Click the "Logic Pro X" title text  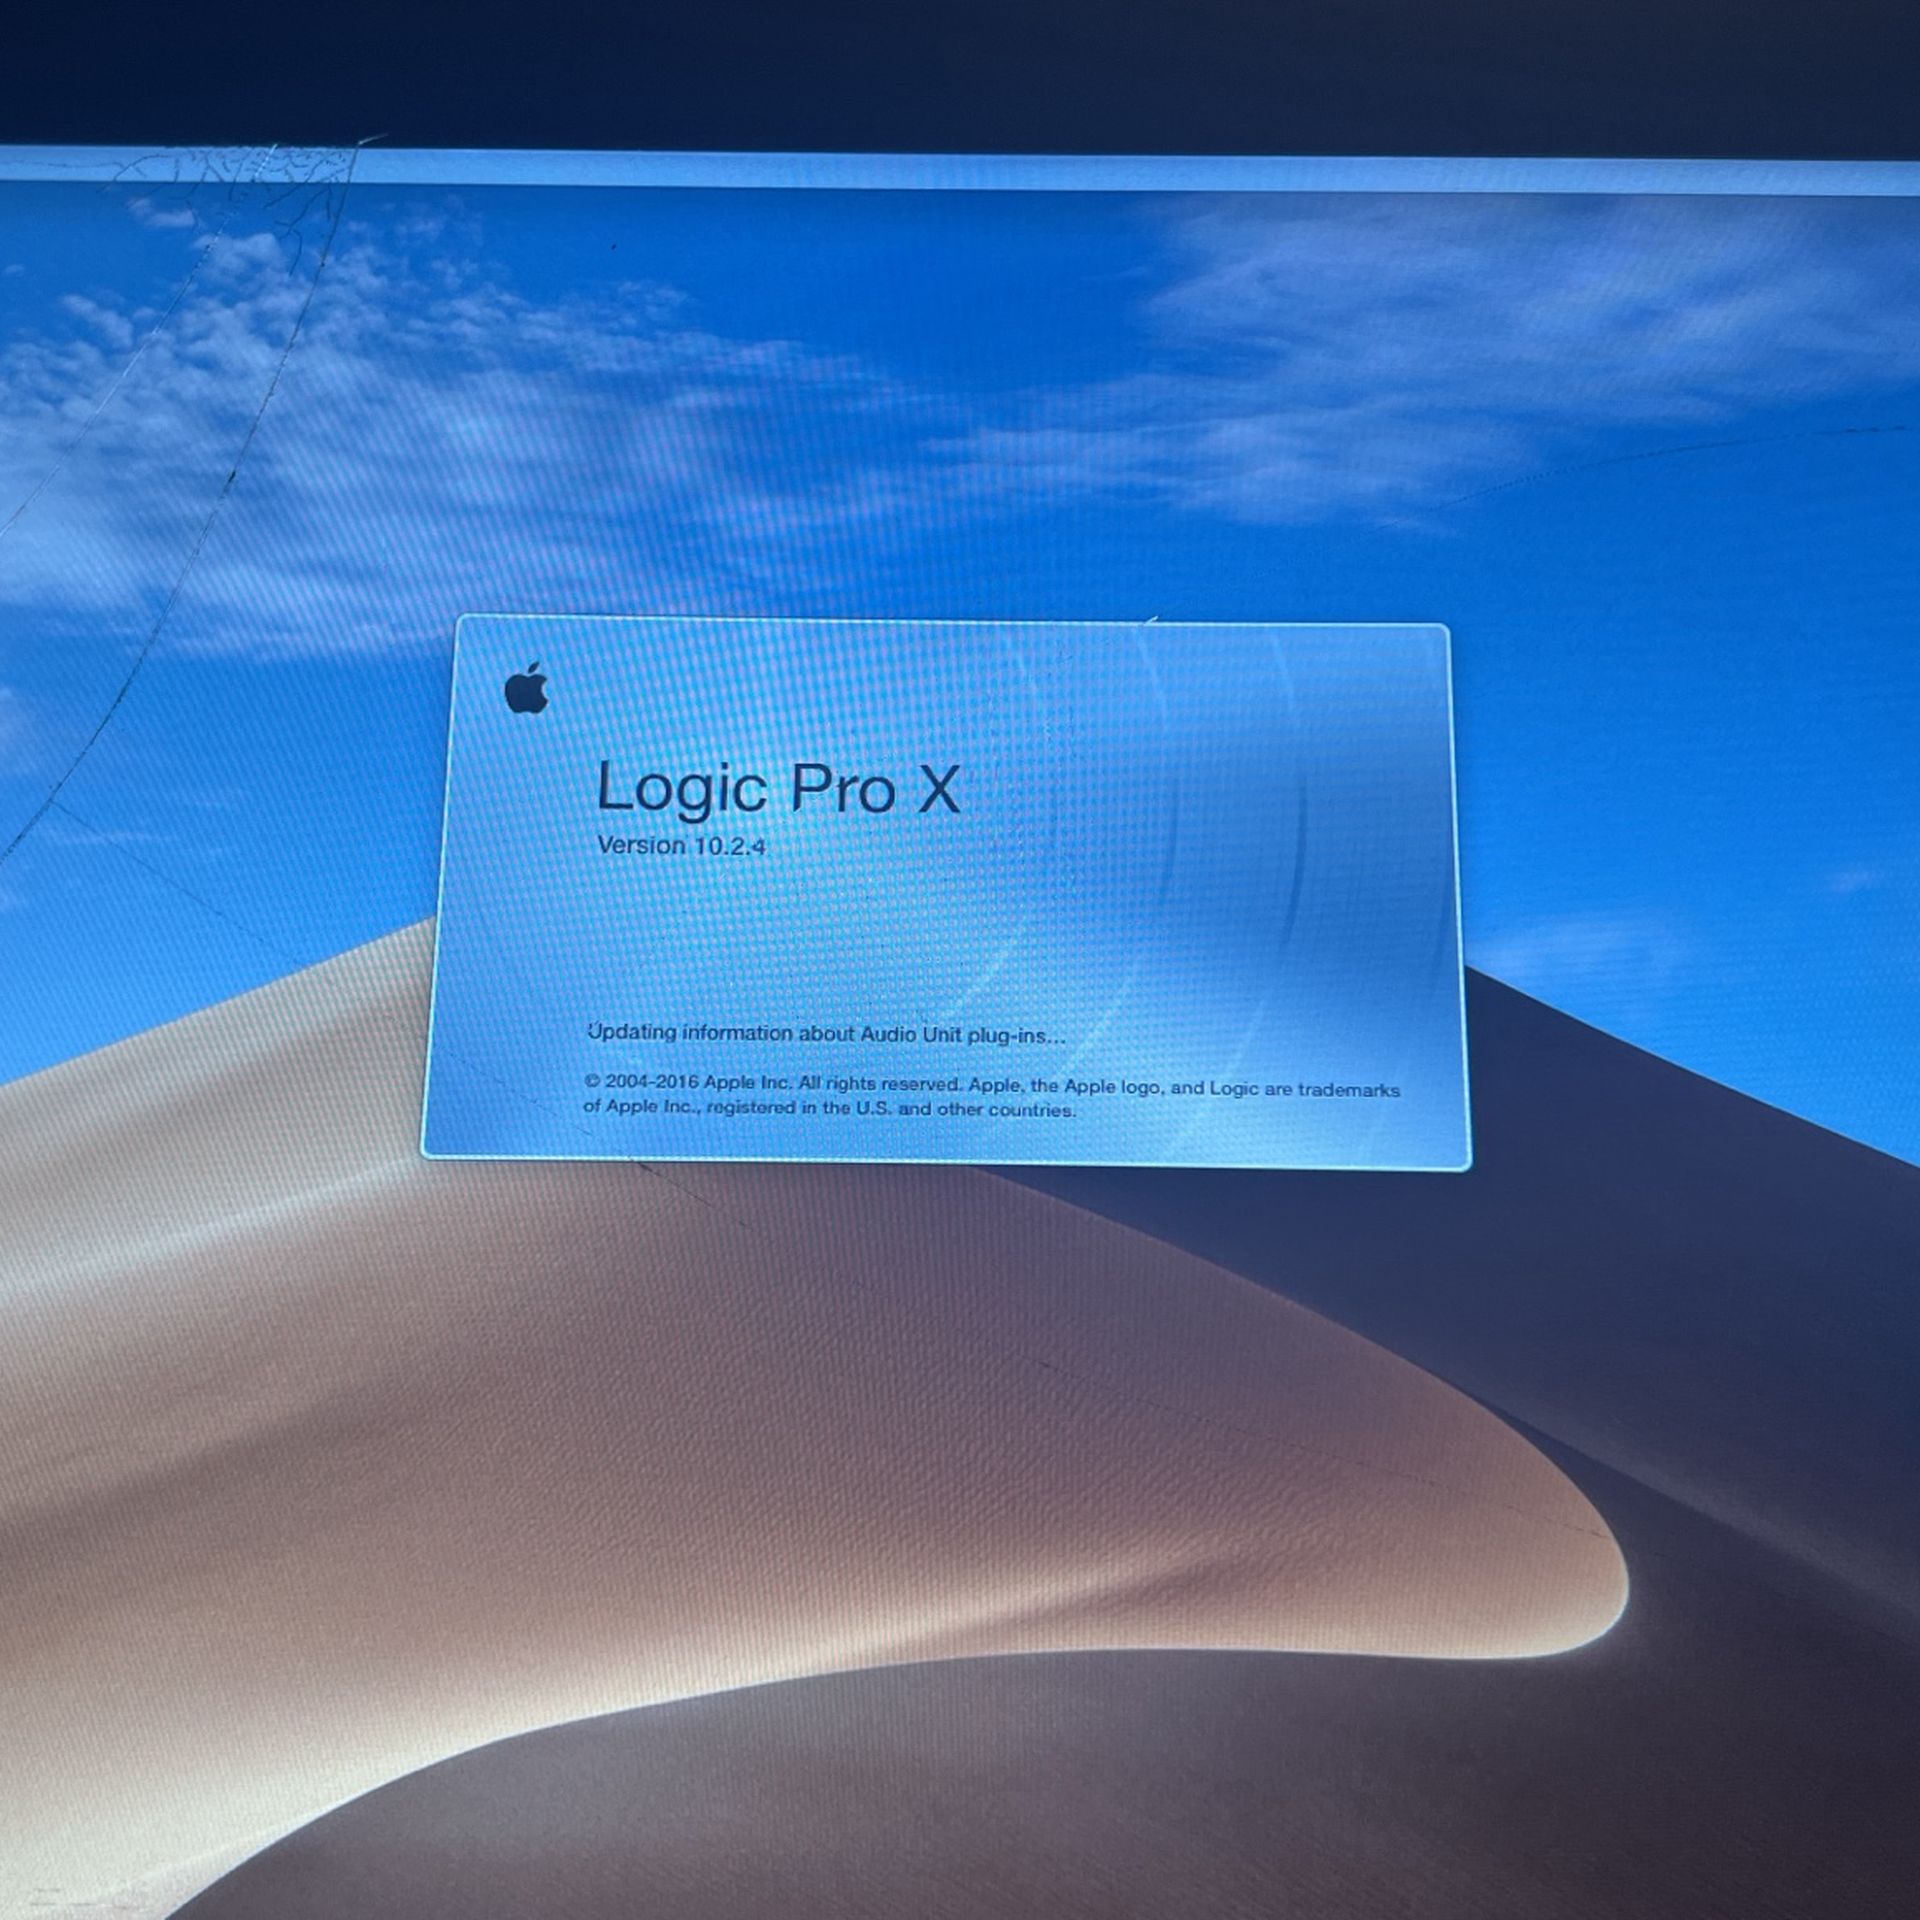(778, 788)
